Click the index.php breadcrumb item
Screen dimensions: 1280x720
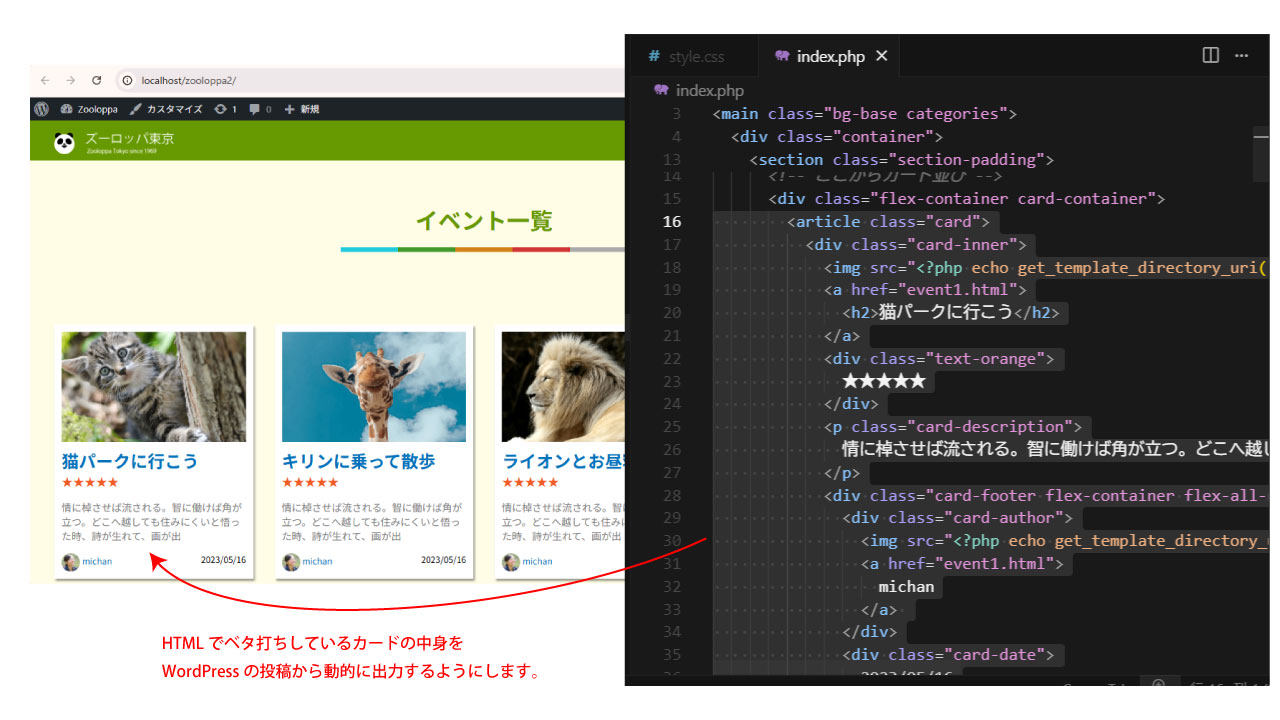(709, 90)
